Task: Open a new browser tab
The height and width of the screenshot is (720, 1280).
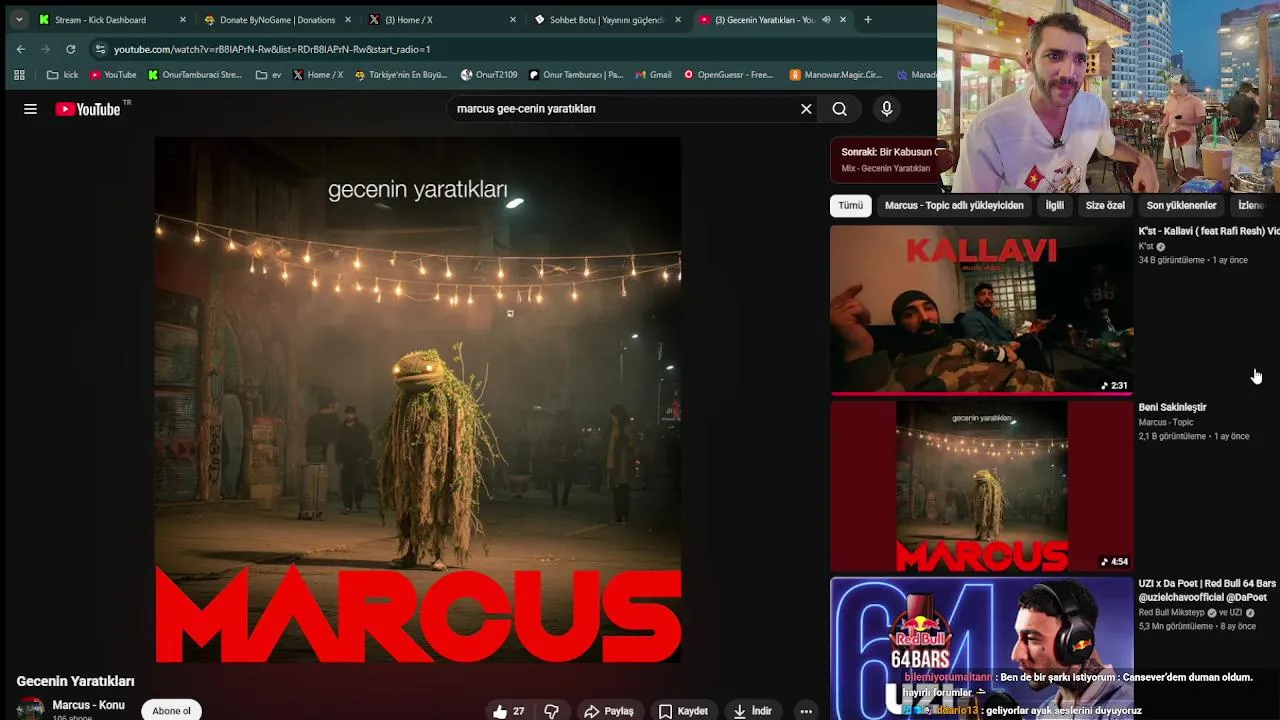Action: (x=867, y=19)
